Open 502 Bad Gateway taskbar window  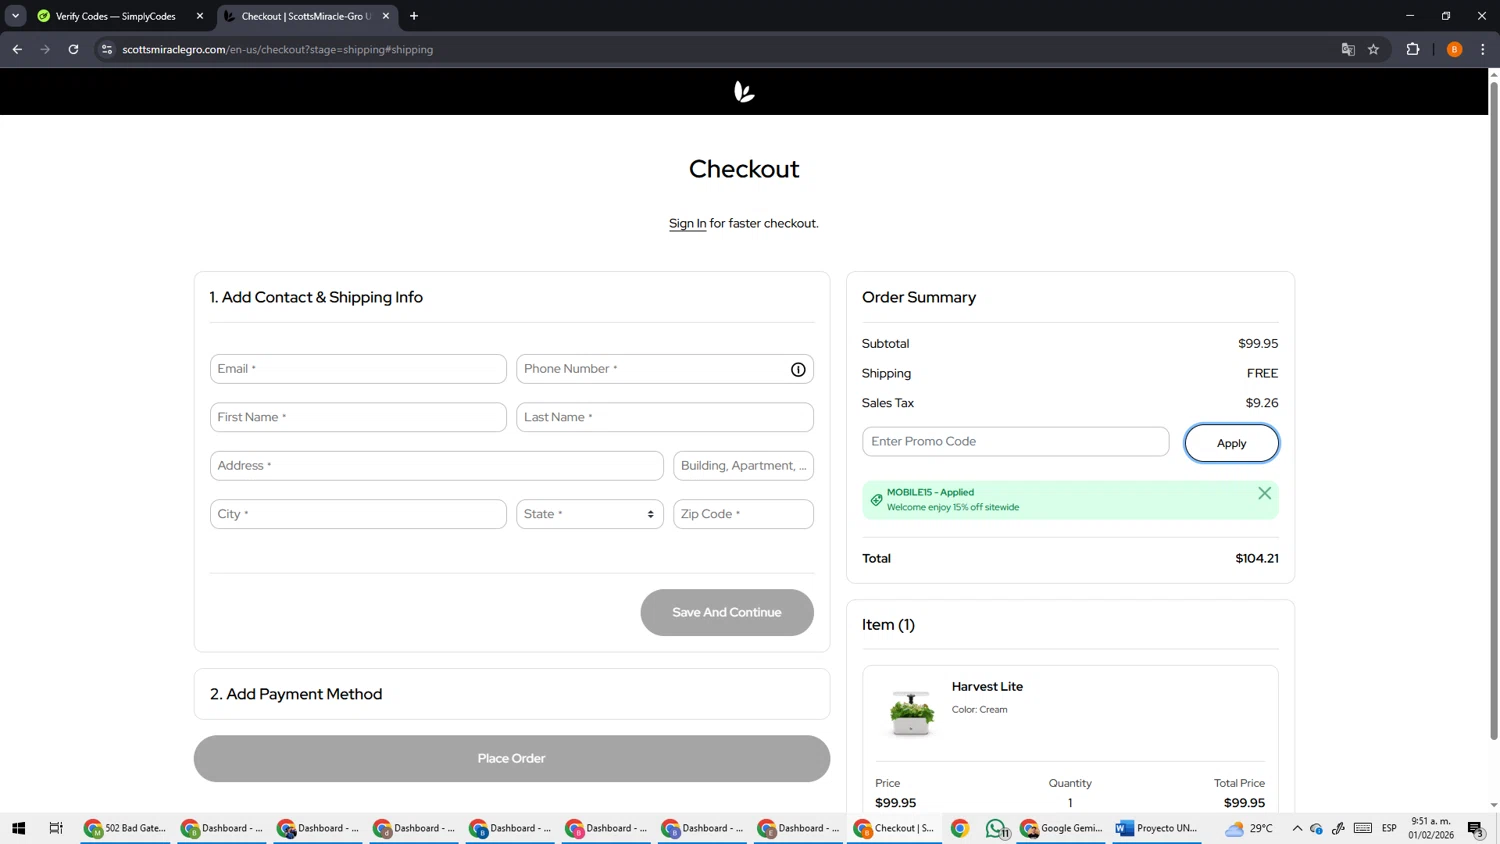coord(125,828)
